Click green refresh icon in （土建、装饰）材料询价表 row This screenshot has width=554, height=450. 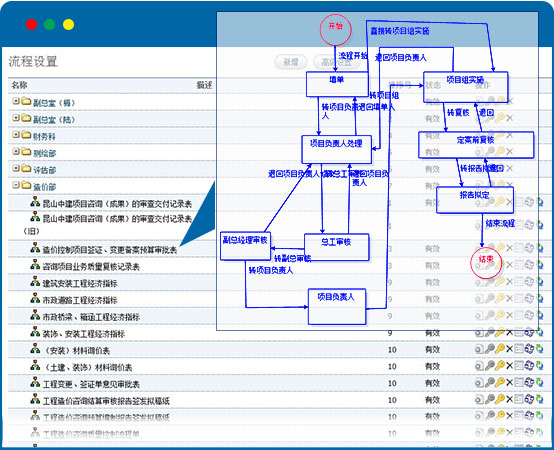[540, 366]
